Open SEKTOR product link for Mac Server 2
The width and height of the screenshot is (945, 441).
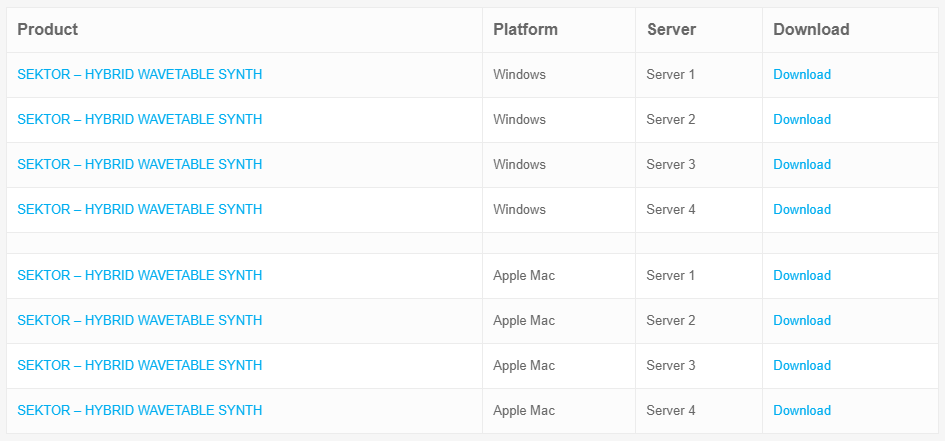140,321
